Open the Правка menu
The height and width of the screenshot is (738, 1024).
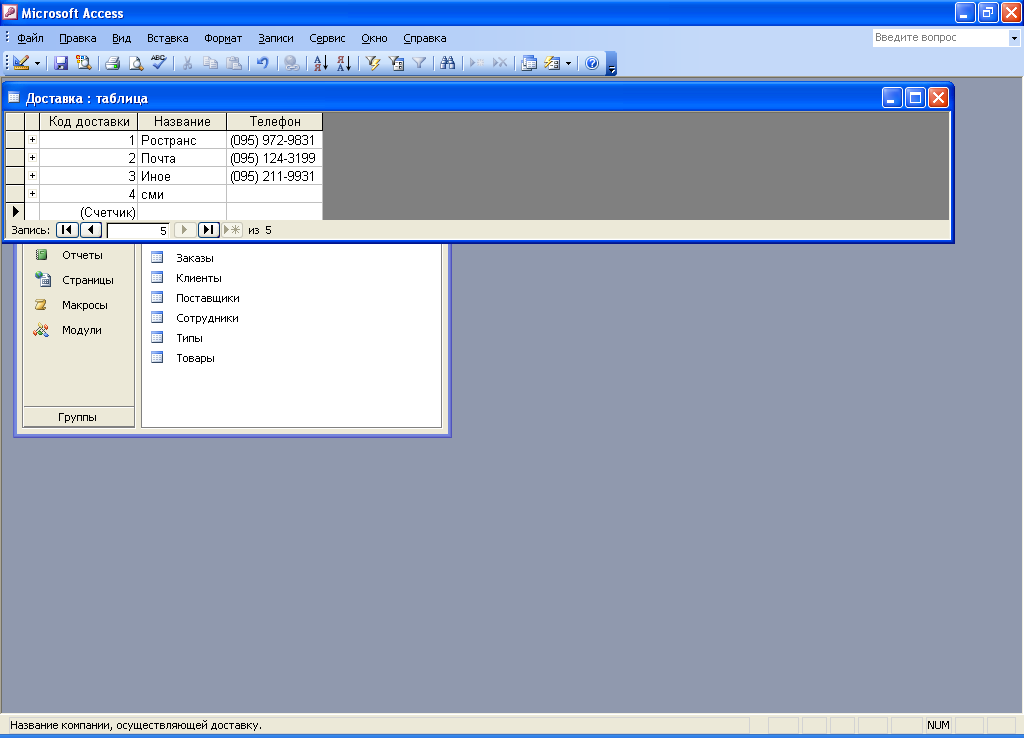[x=78, y=38]
